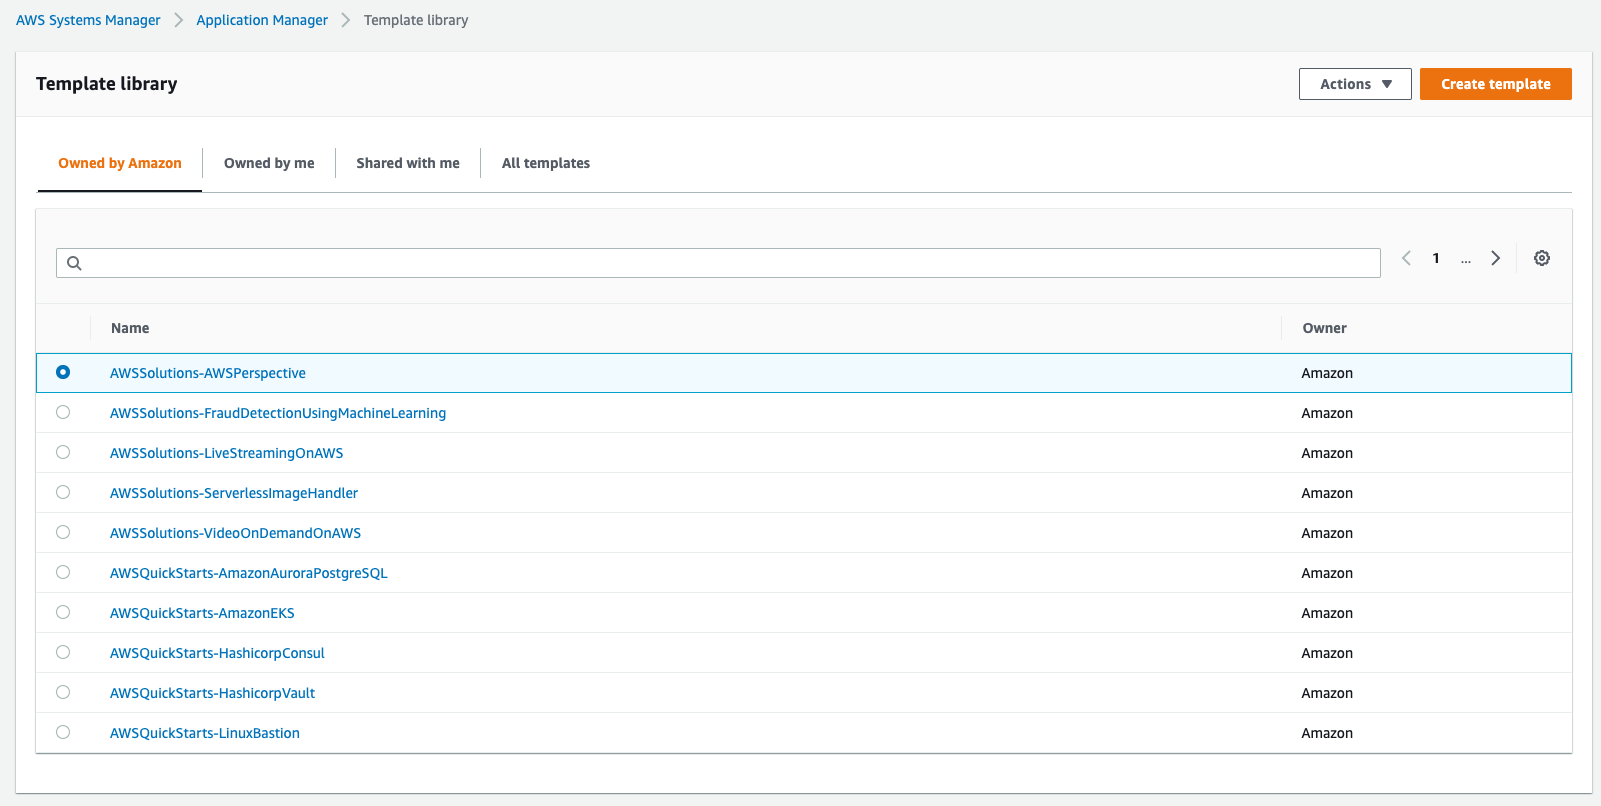Screen dimensions: 1601x806
Task: Click the Name column header
Action: click(x=130, y=328)
